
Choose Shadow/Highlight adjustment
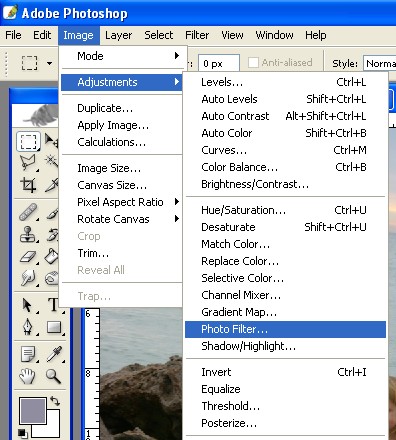[x=285, y=346]
